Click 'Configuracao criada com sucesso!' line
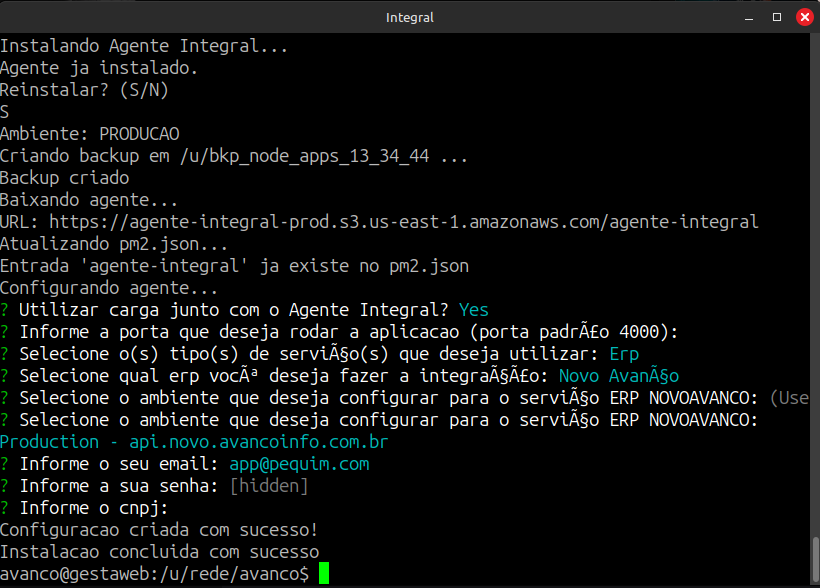This screenshot has height=588, width=820. 159,529
